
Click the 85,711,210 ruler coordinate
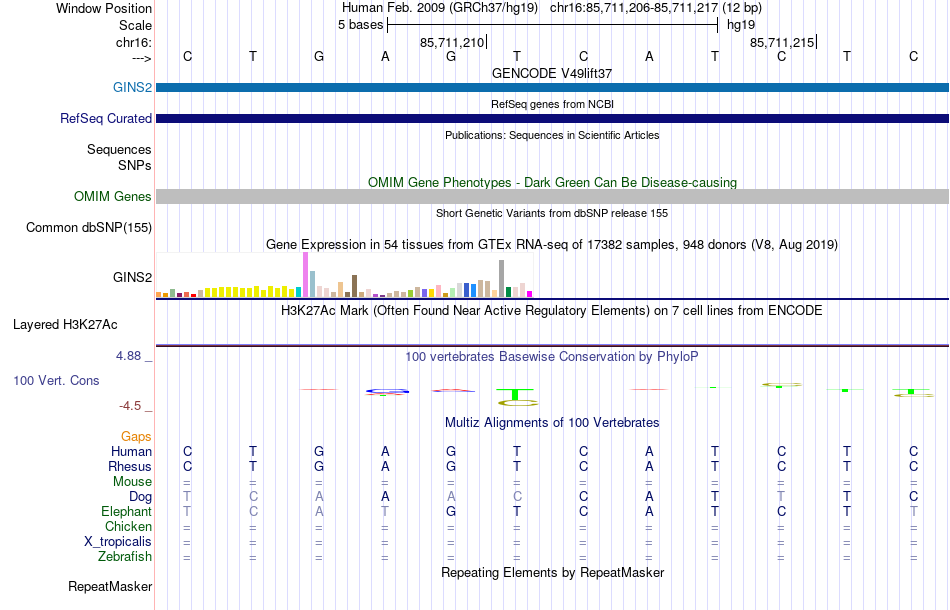click(x=452, y=42)
